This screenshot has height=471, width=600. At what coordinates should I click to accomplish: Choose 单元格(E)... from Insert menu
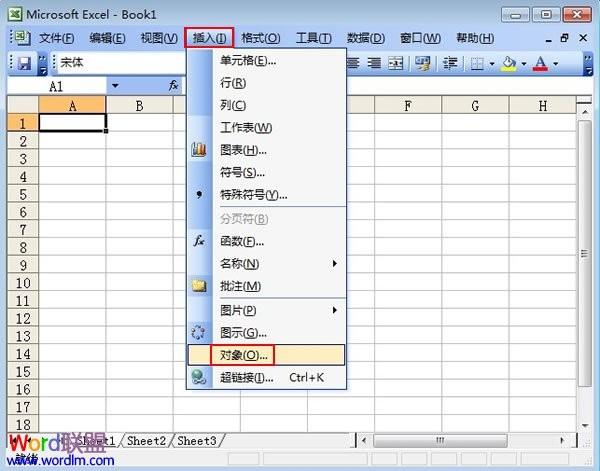point(267,60)
